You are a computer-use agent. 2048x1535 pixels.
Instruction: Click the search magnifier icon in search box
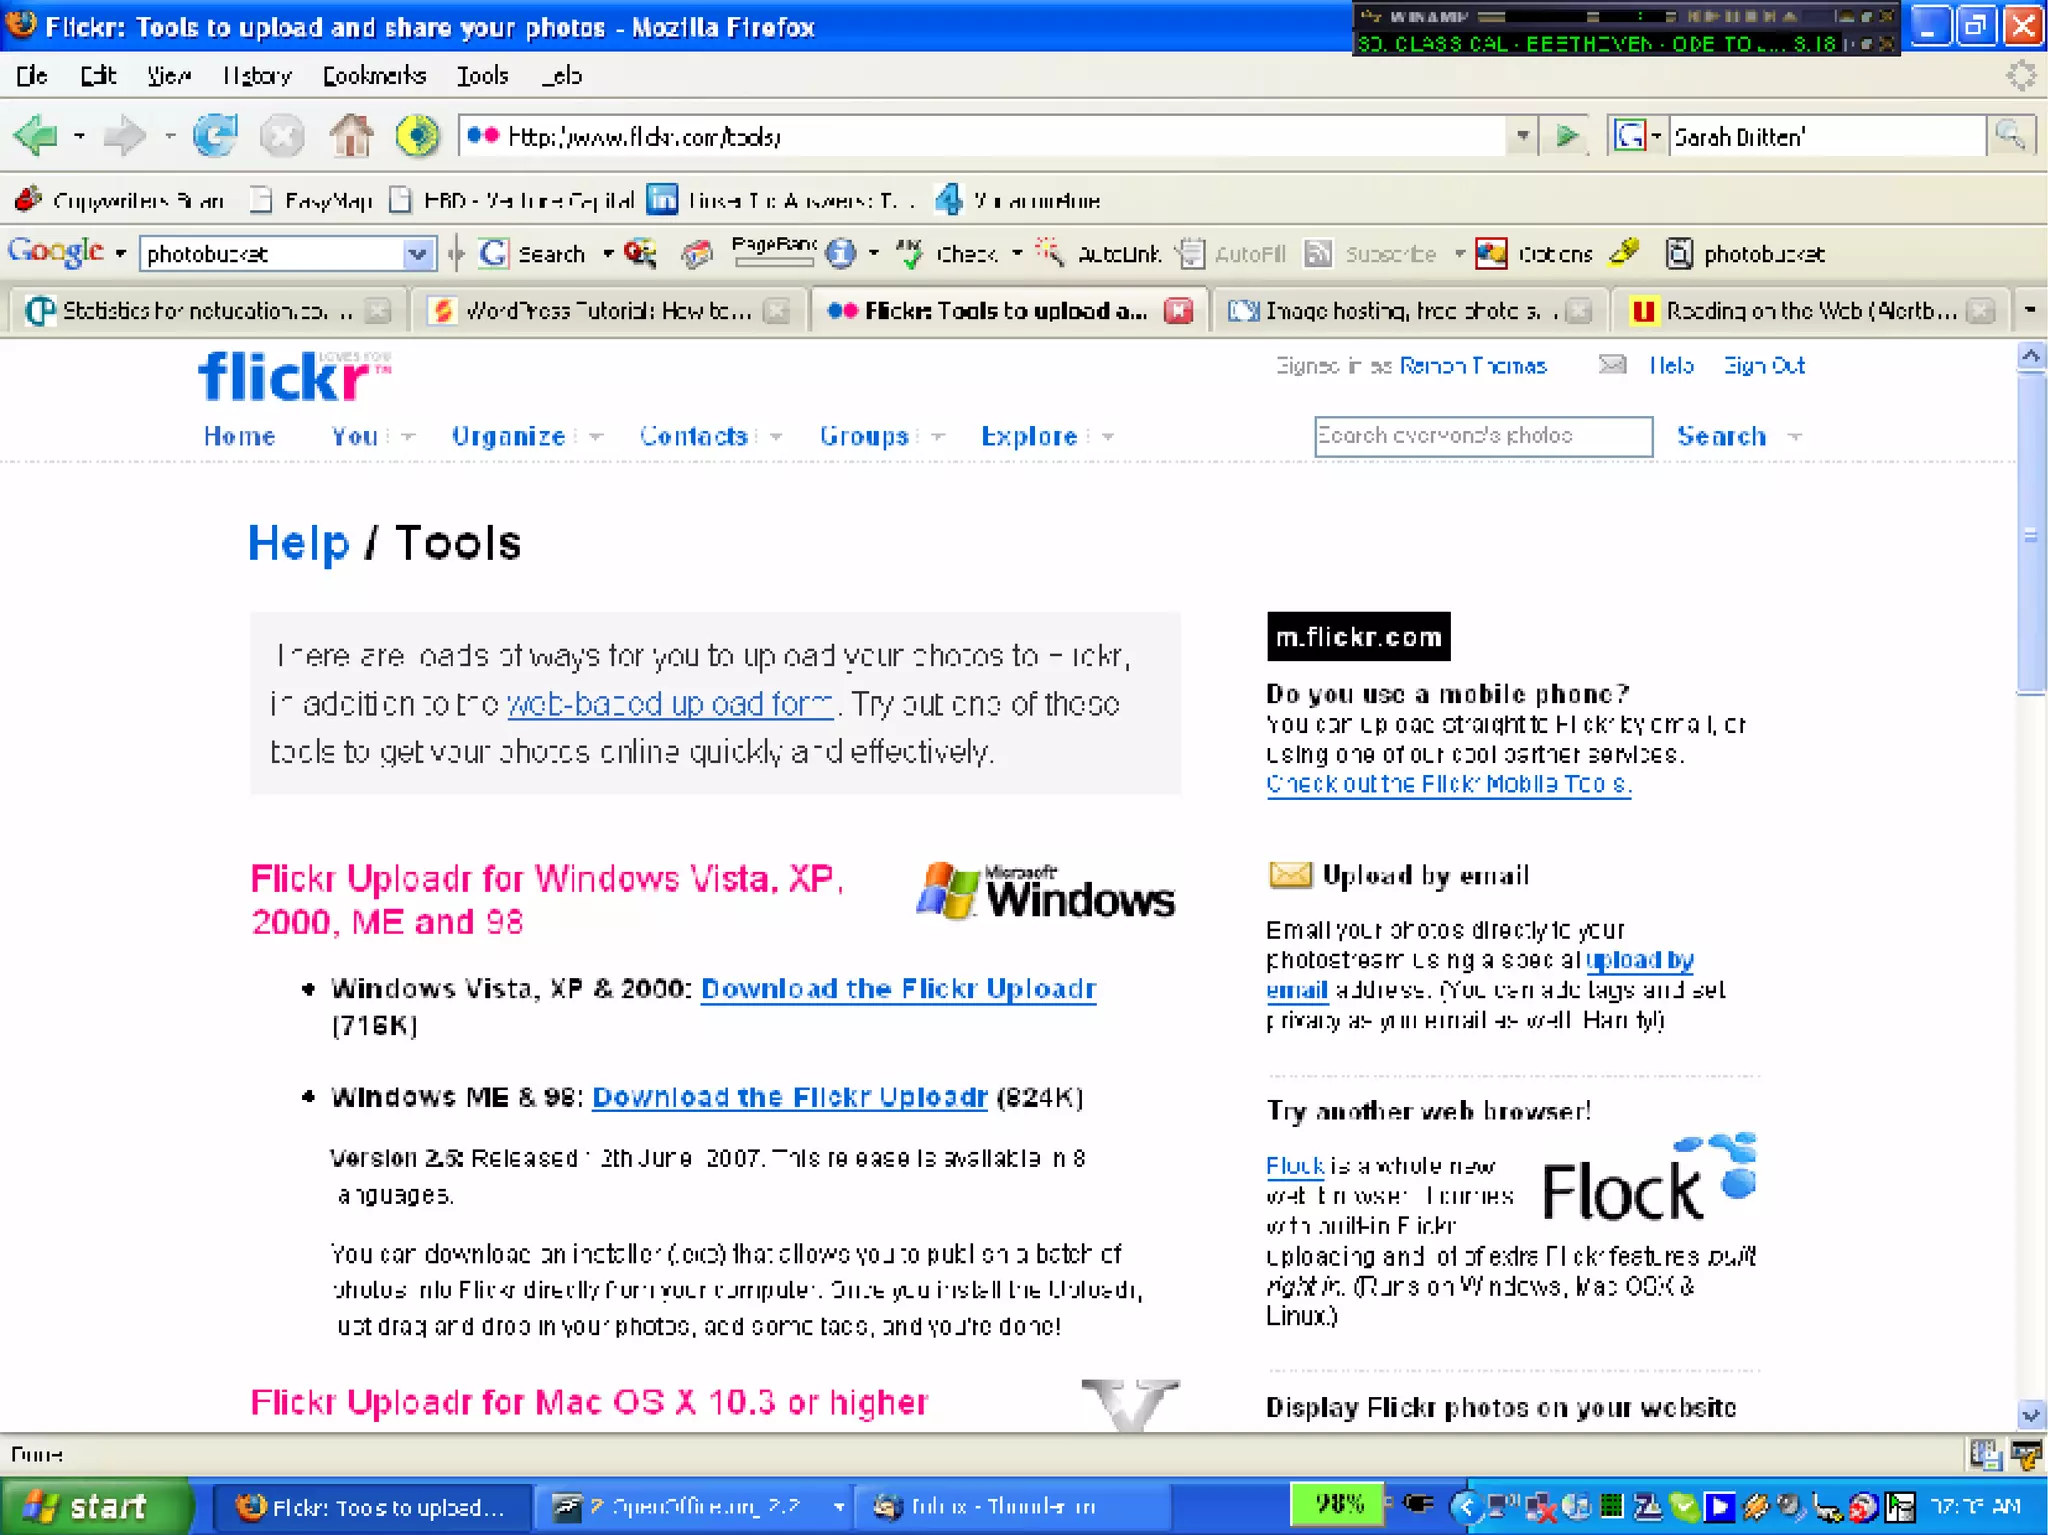(x=2010, y=135)
